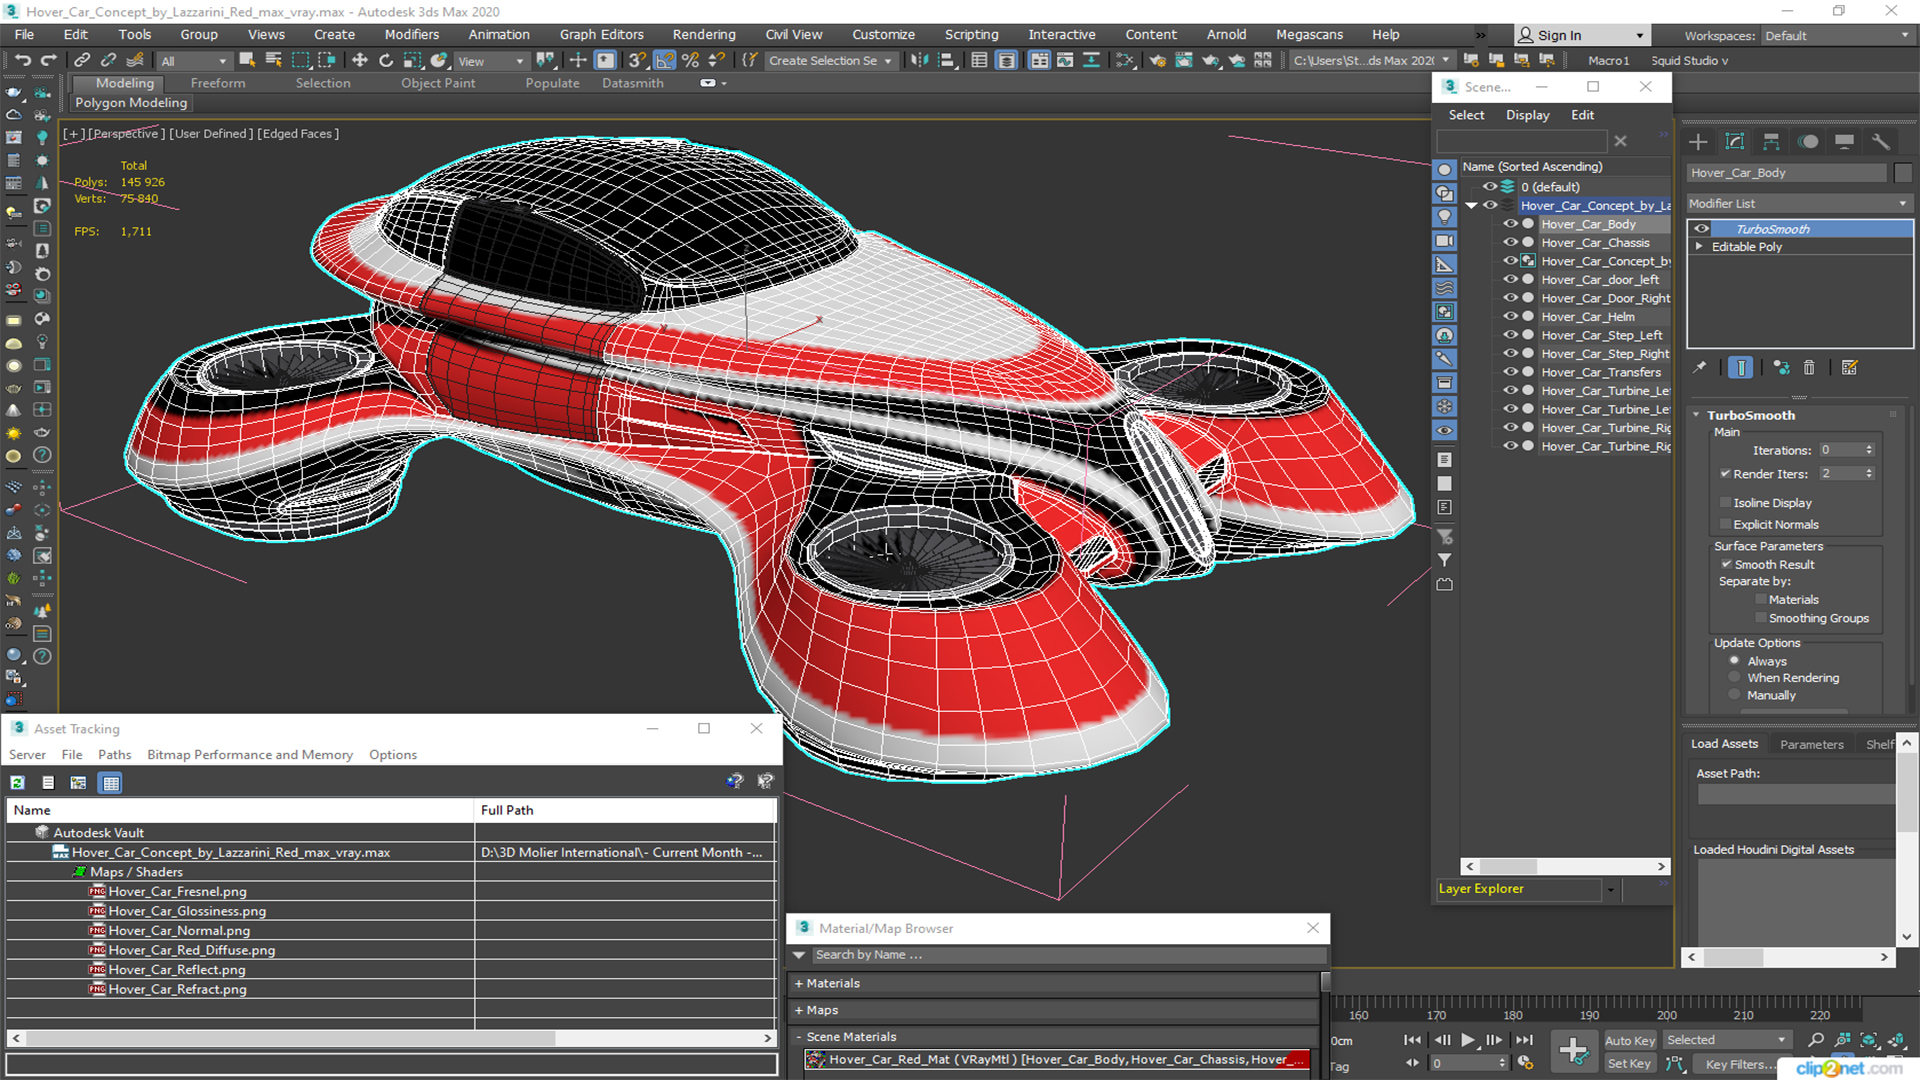1920x1080 pixels.
Task: Select the Select and Rotate tool
Action: [386, 60]
